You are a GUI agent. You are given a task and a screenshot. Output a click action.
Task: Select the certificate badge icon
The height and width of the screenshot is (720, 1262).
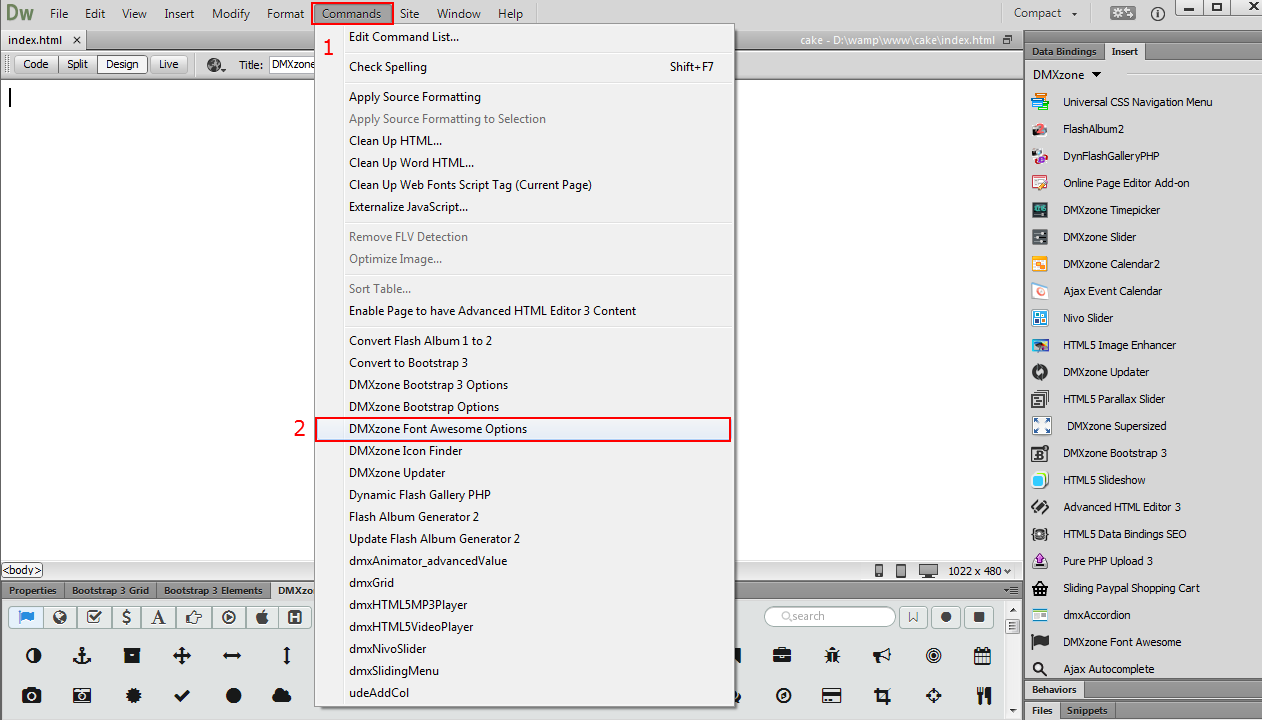[132, 695]
